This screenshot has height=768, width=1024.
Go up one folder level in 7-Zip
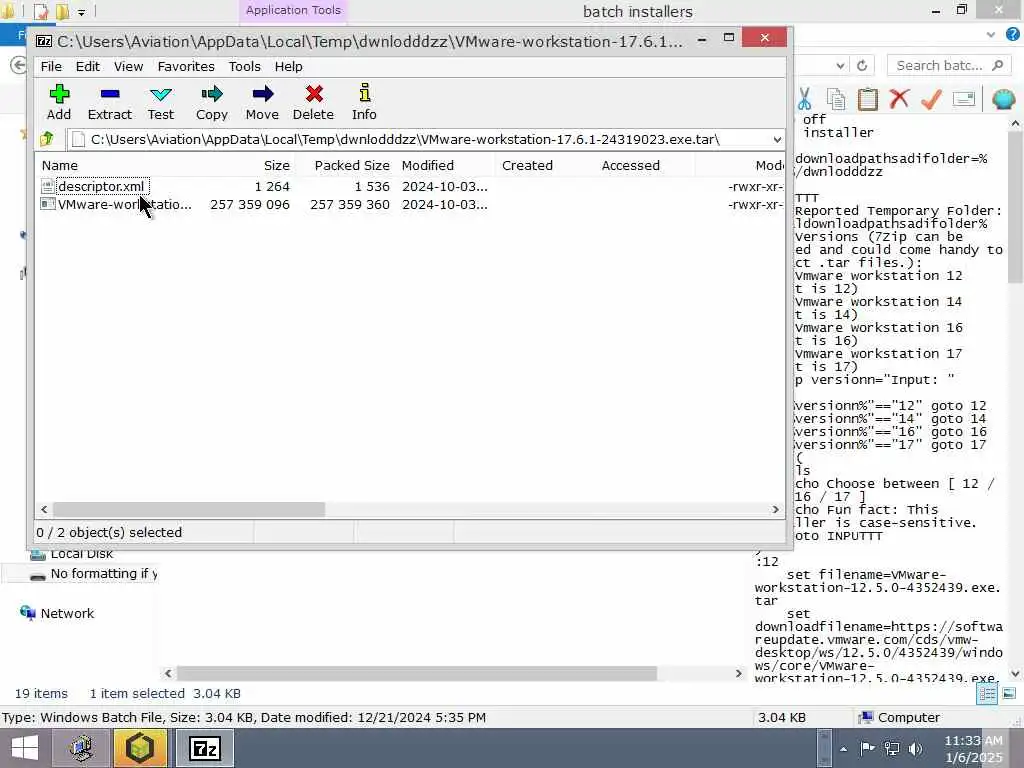47,139
